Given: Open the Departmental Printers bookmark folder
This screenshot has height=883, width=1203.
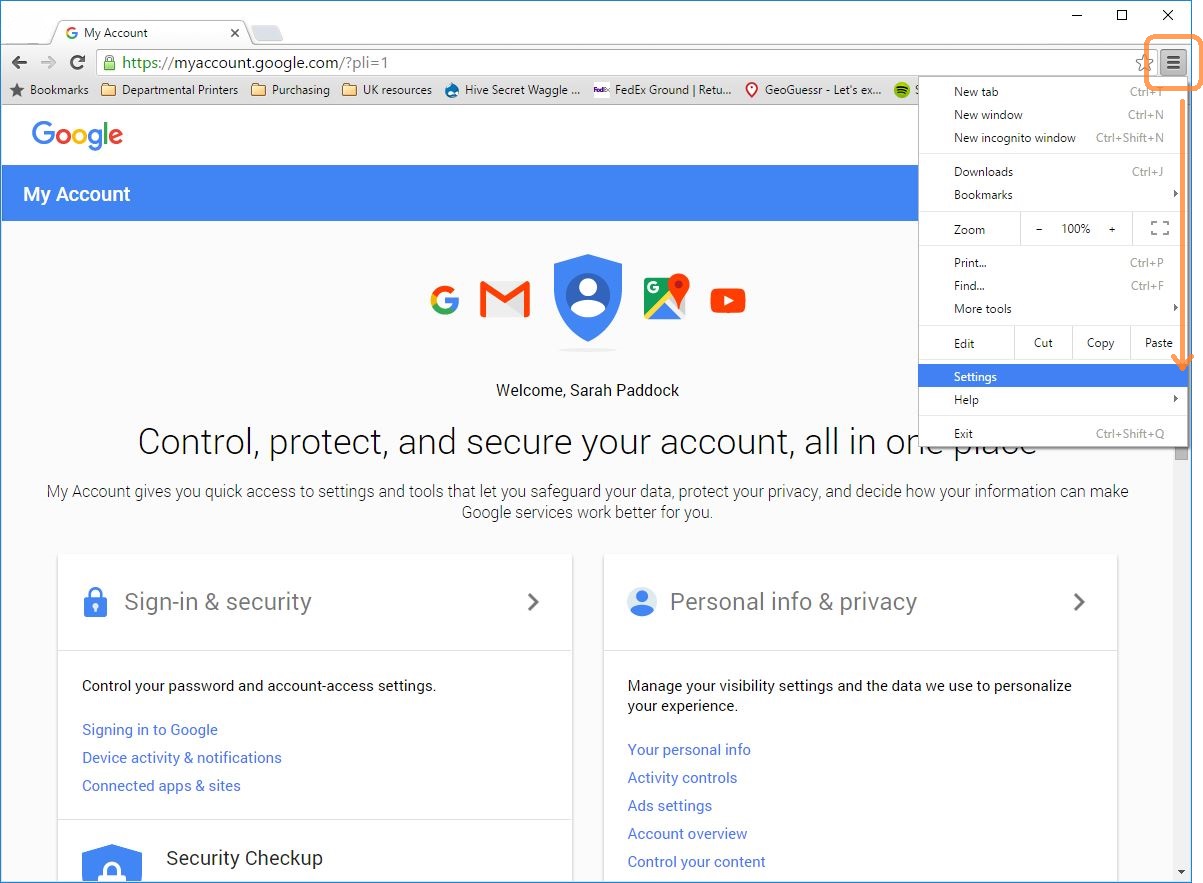Looking at the screenshot, I should tap(170, 90).
